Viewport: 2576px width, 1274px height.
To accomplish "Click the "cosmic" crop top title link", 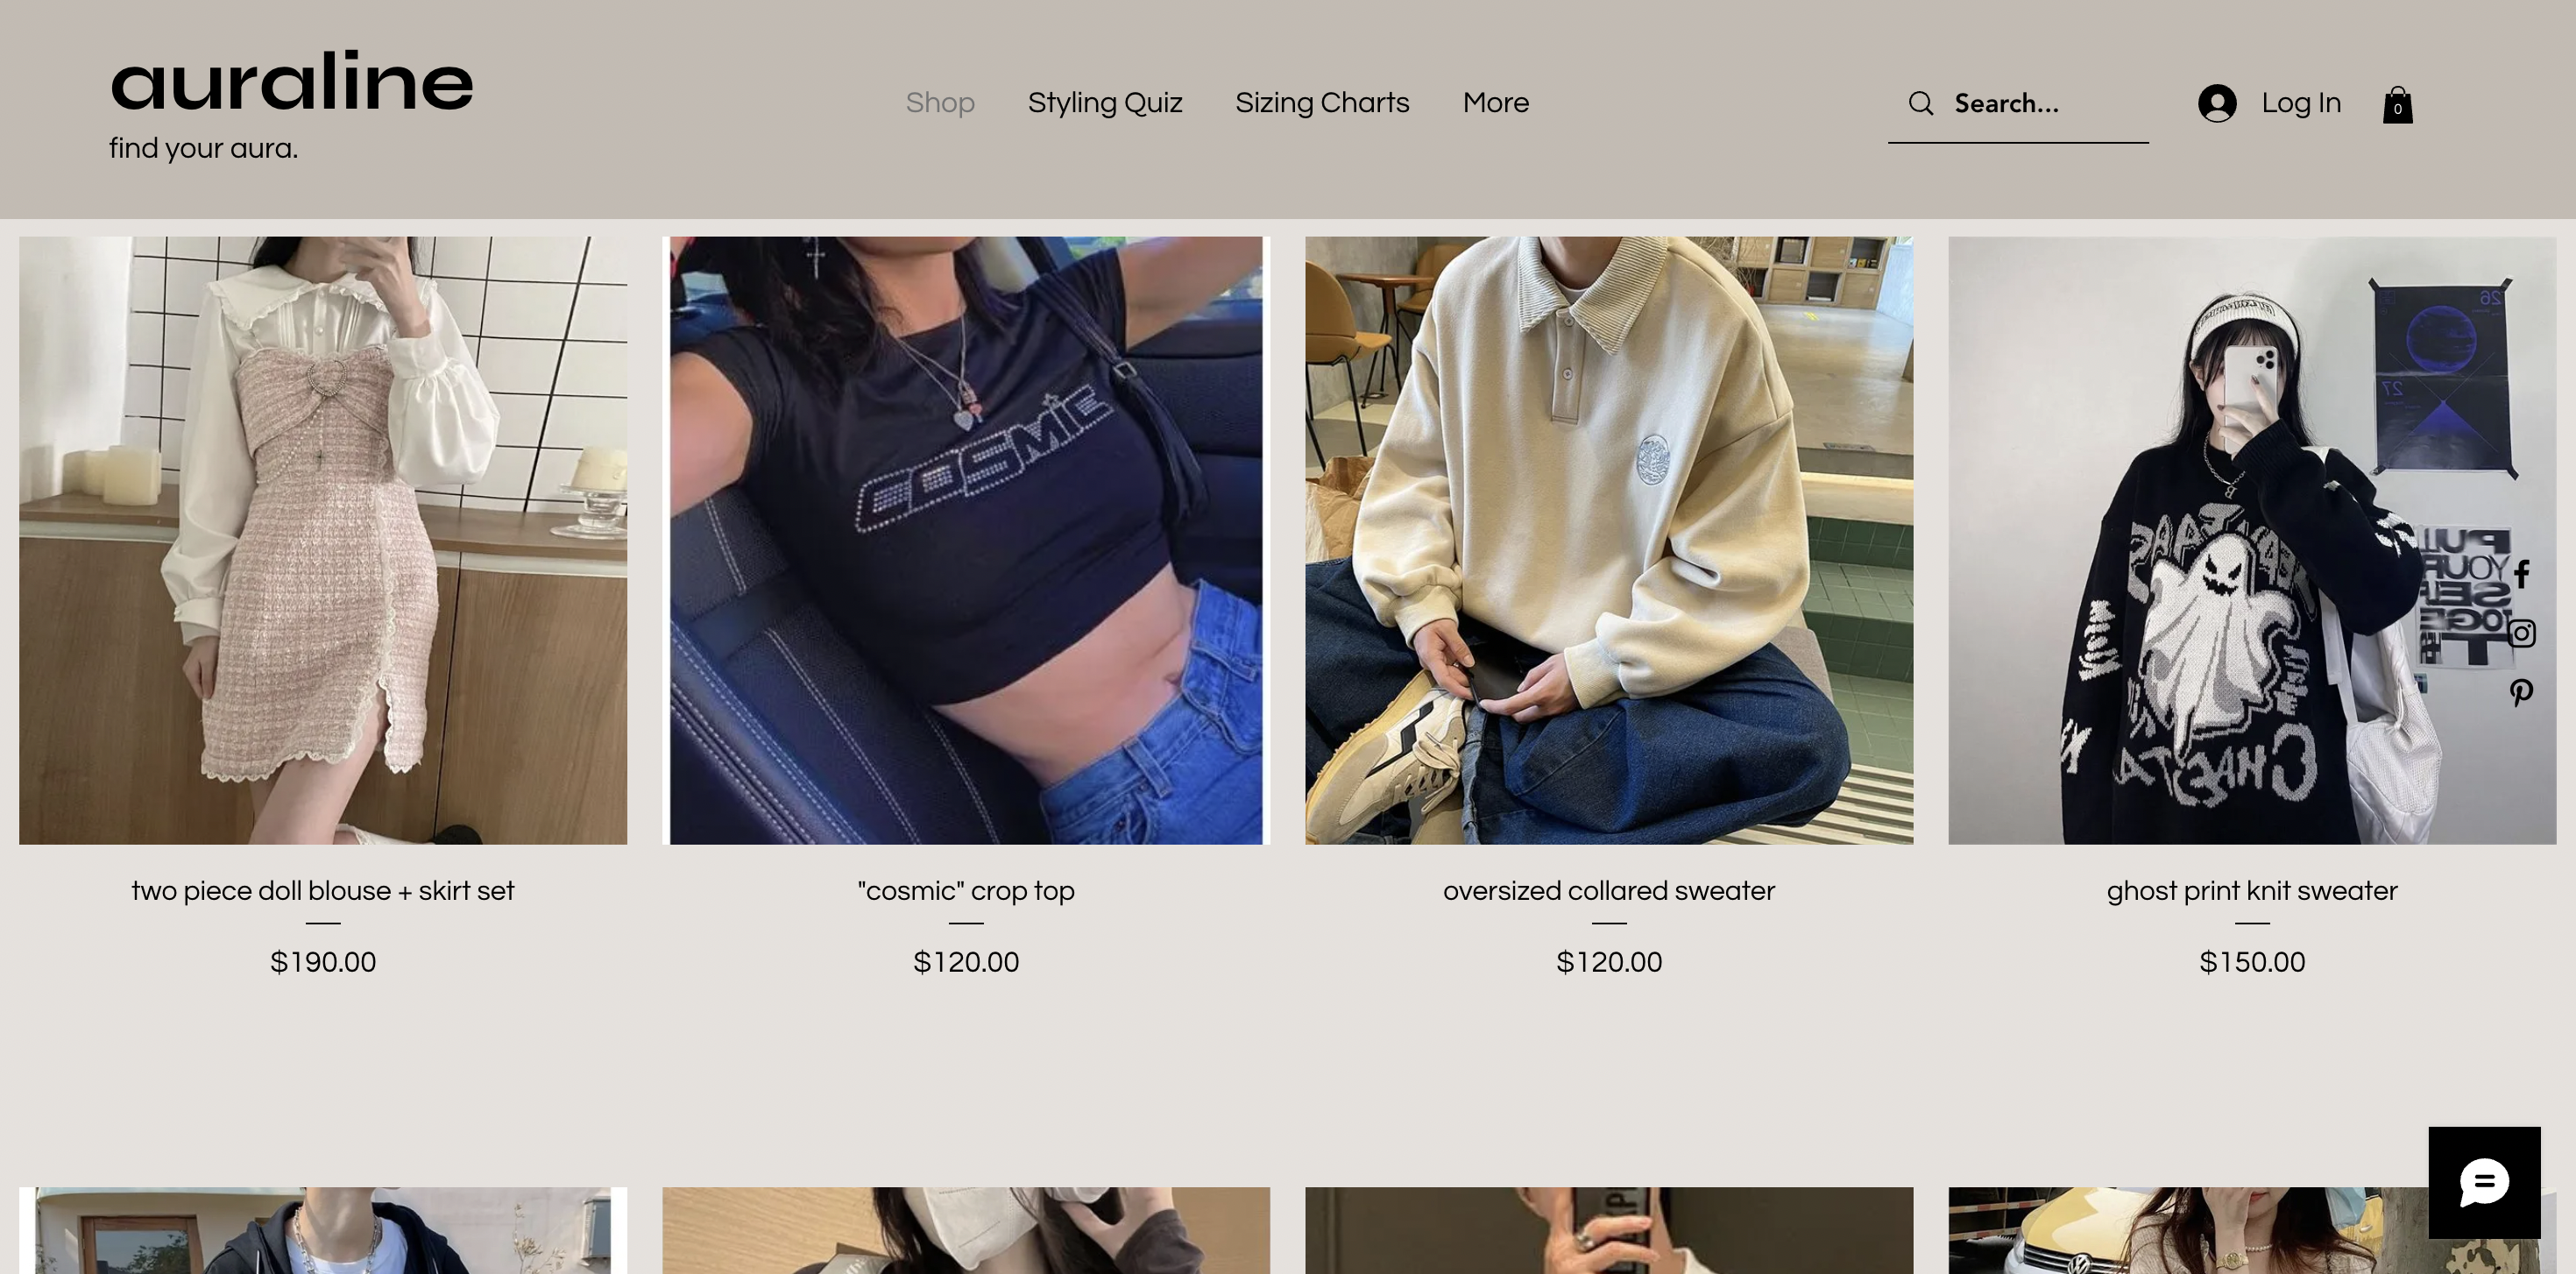I will click(966, 890).
